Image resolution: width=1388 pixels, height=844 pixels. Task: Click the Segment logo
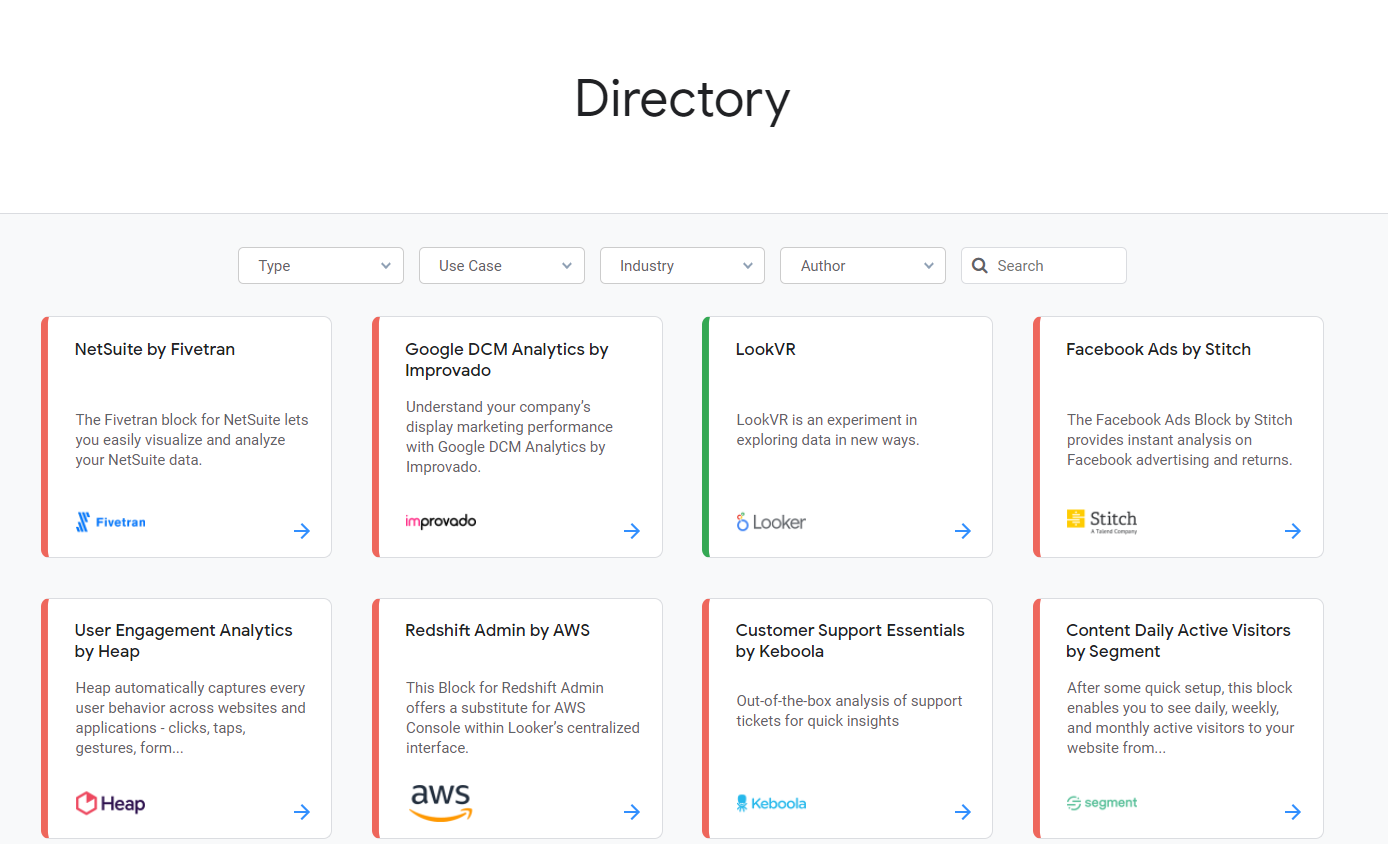point(1102,803)
